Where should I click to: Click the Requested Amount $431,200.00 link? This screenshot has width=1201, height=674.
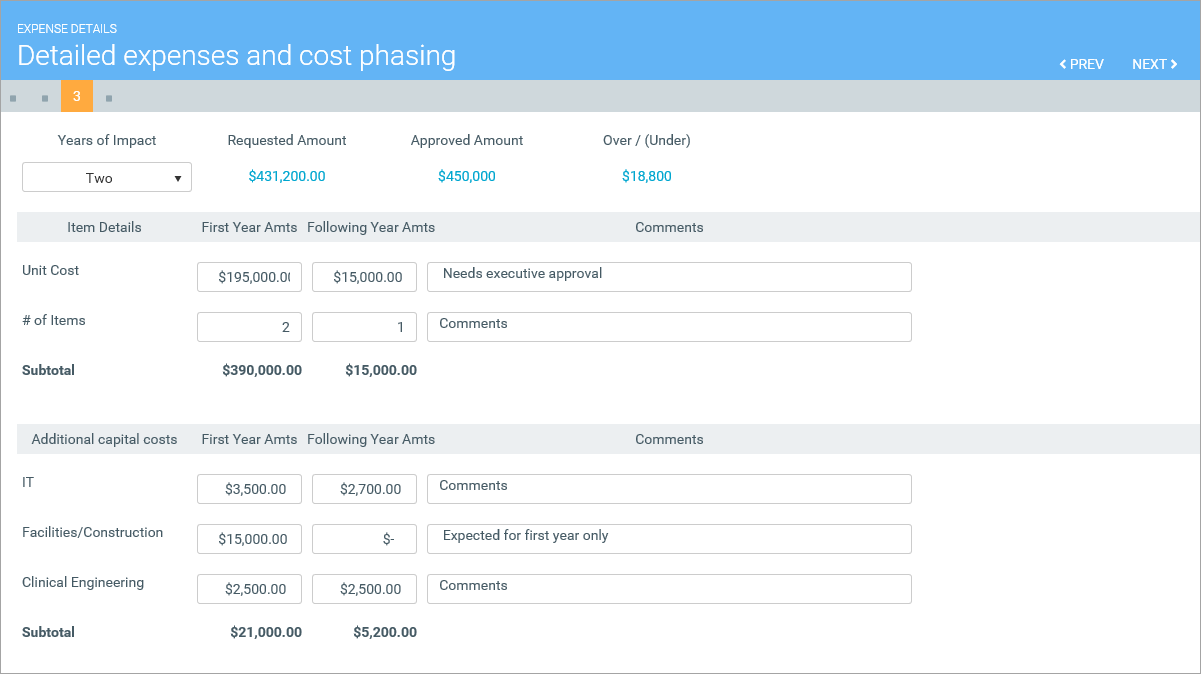tap(286, 176)
